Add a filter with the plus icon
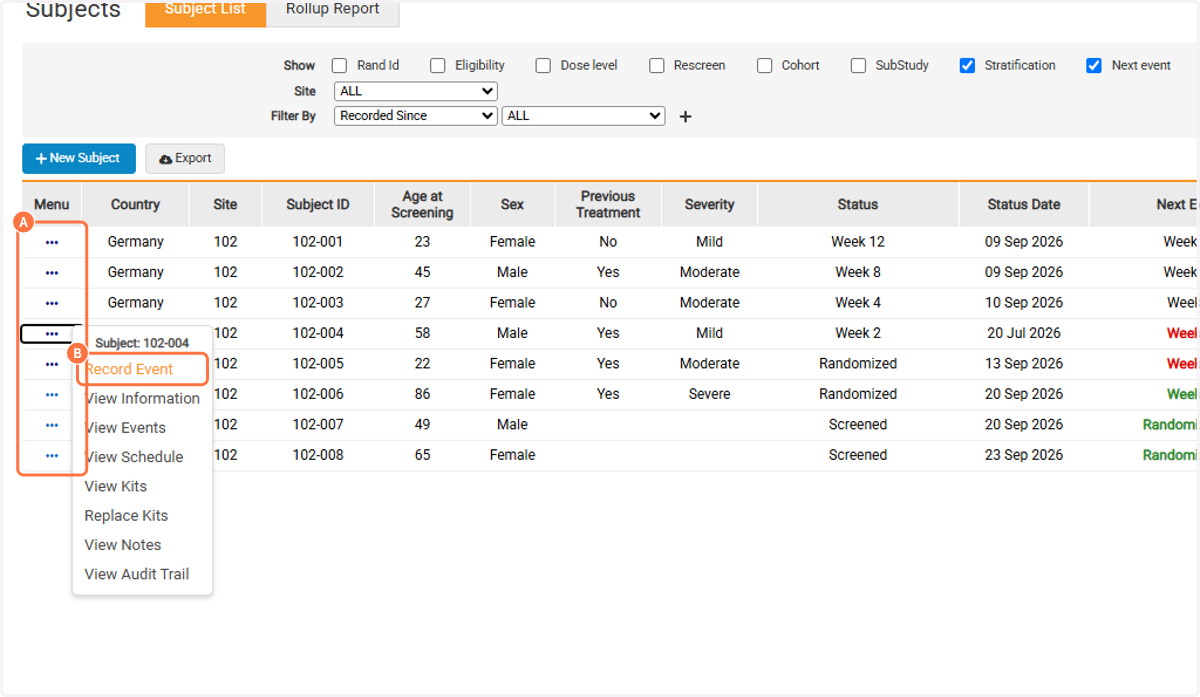Screen dimensions: 1200x697 (685, 116)
